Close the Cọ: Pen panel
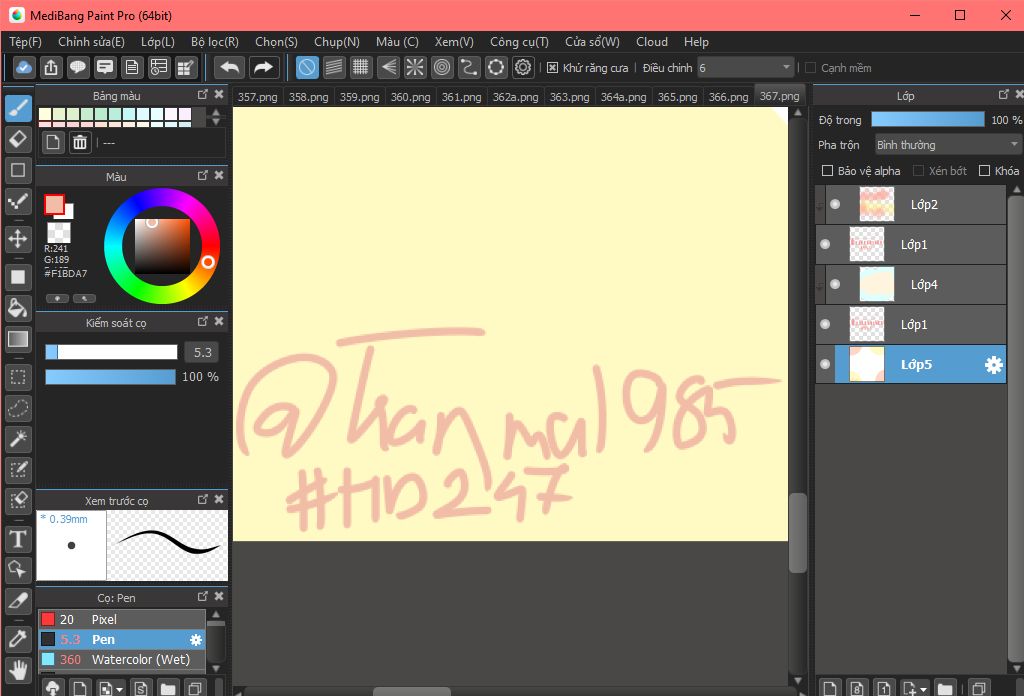Image resolution: width=1024 pixels, height=696 pixels. click(x=219, y=596)
